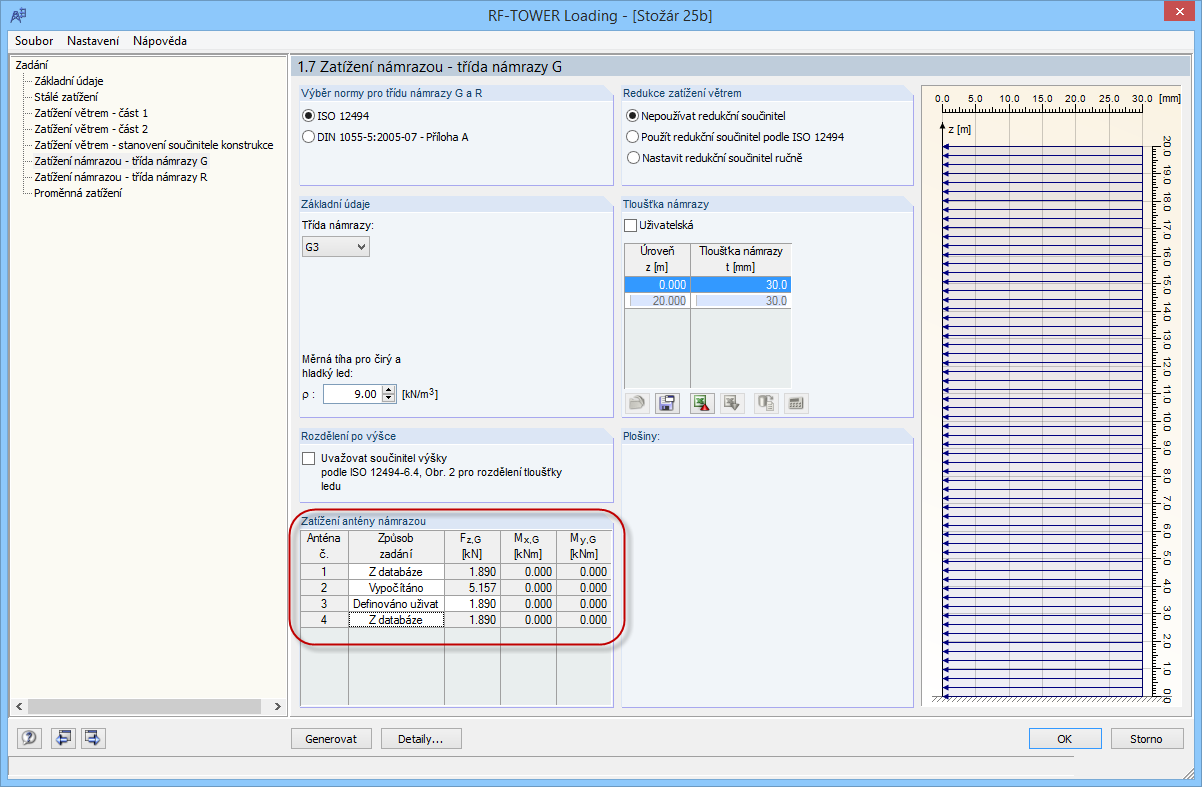Select antenna number 2 row header
Viewport: 1202px width, 787px height.
tap(324, 588)
